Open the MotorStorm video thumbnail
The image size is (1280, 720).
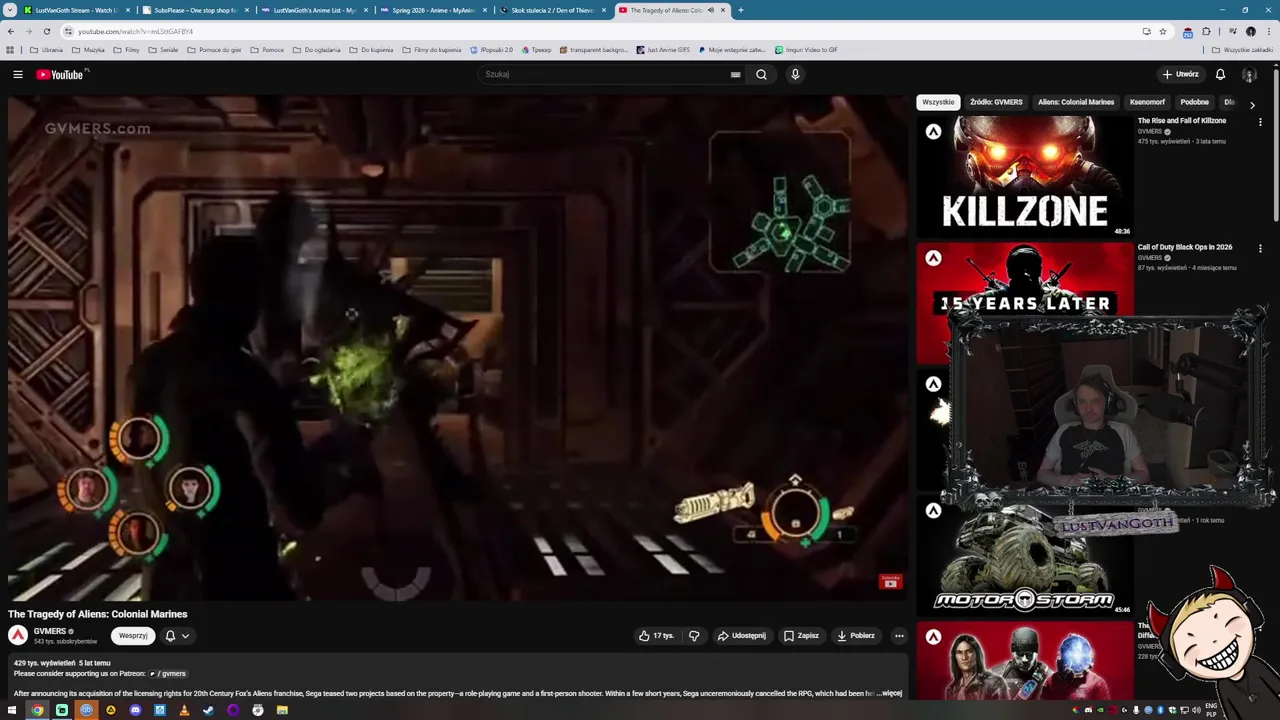click(1025, 555)
